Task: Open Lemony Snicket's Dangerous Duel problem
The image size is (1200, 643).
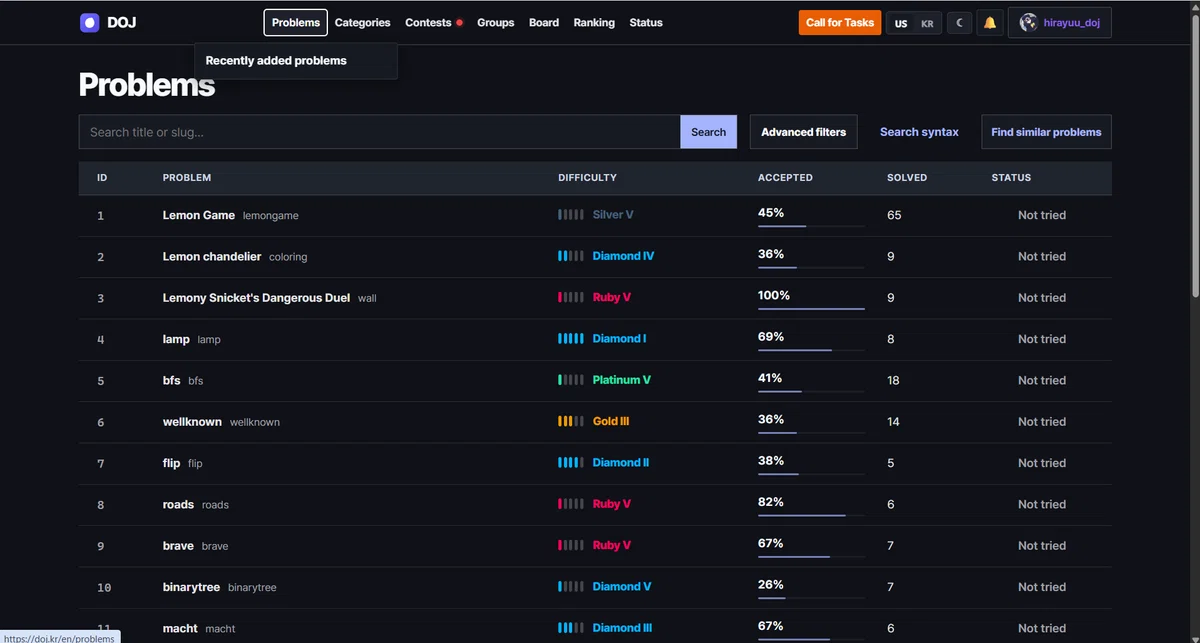Action: click(256, 298)
